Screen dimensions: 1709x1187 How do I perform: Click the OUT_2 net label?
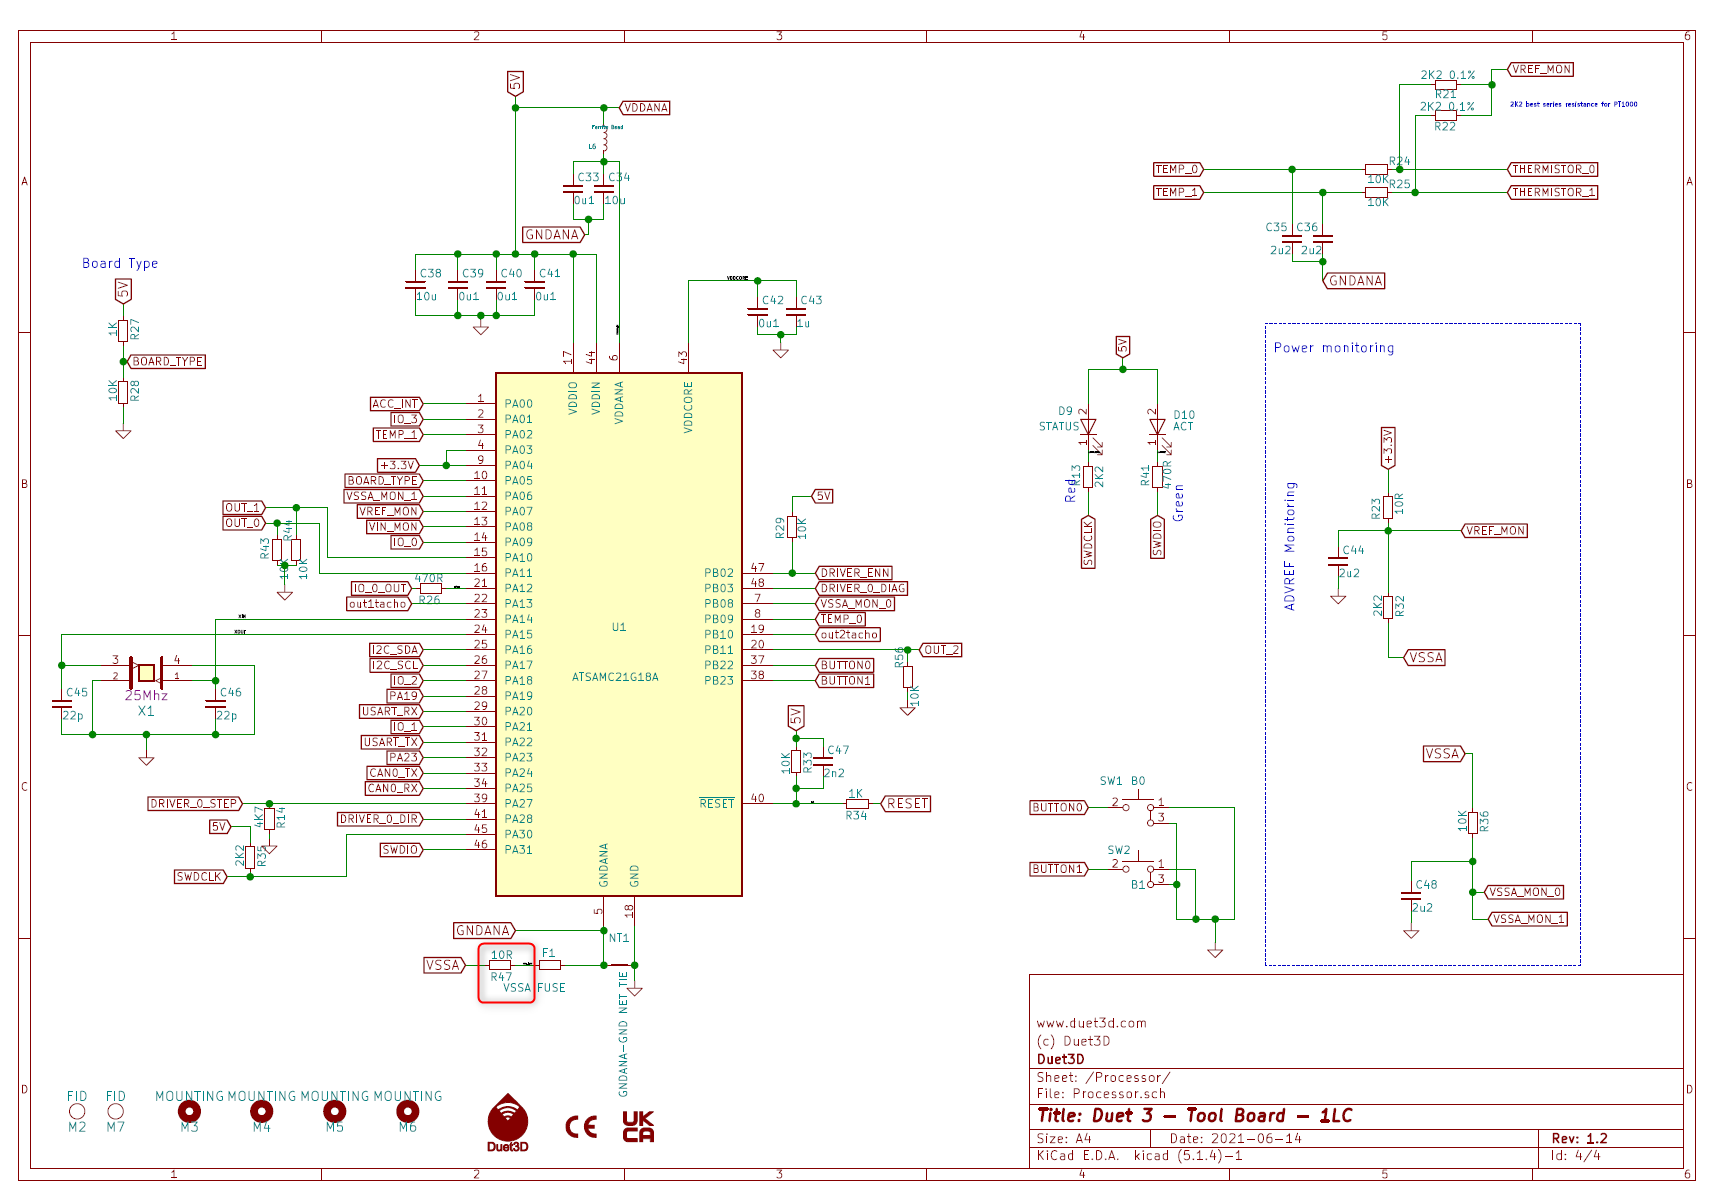point(940,650)
